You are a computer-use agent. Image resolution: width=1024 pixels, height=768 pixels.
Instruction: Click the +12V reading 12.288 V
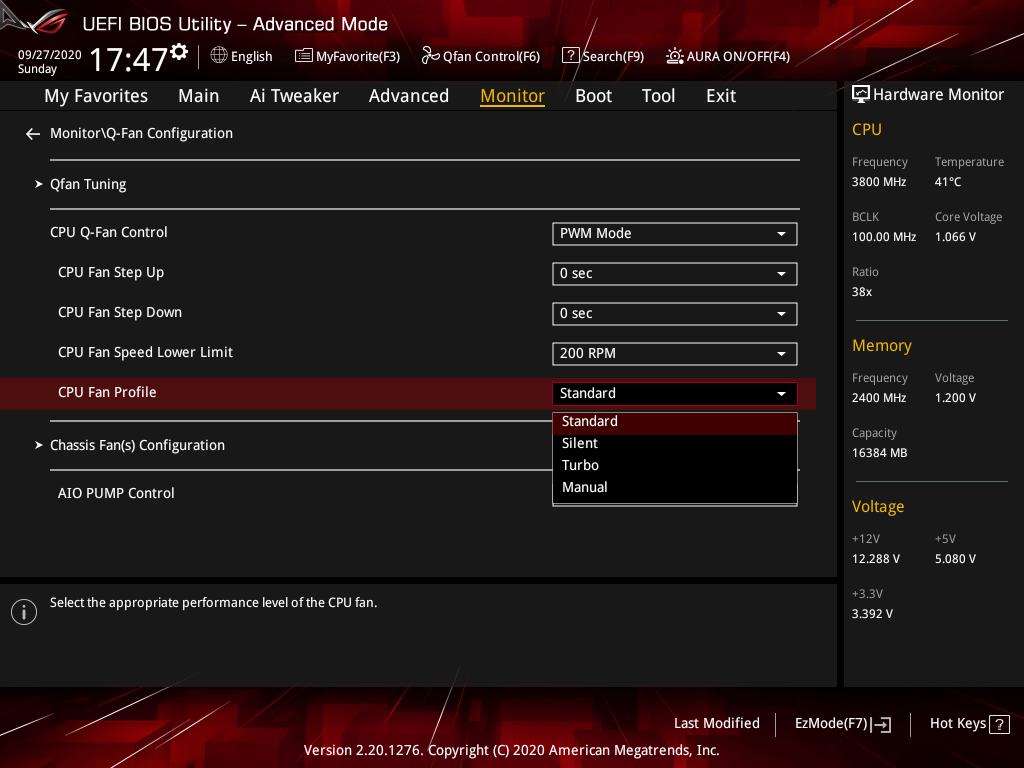point(876,559)
